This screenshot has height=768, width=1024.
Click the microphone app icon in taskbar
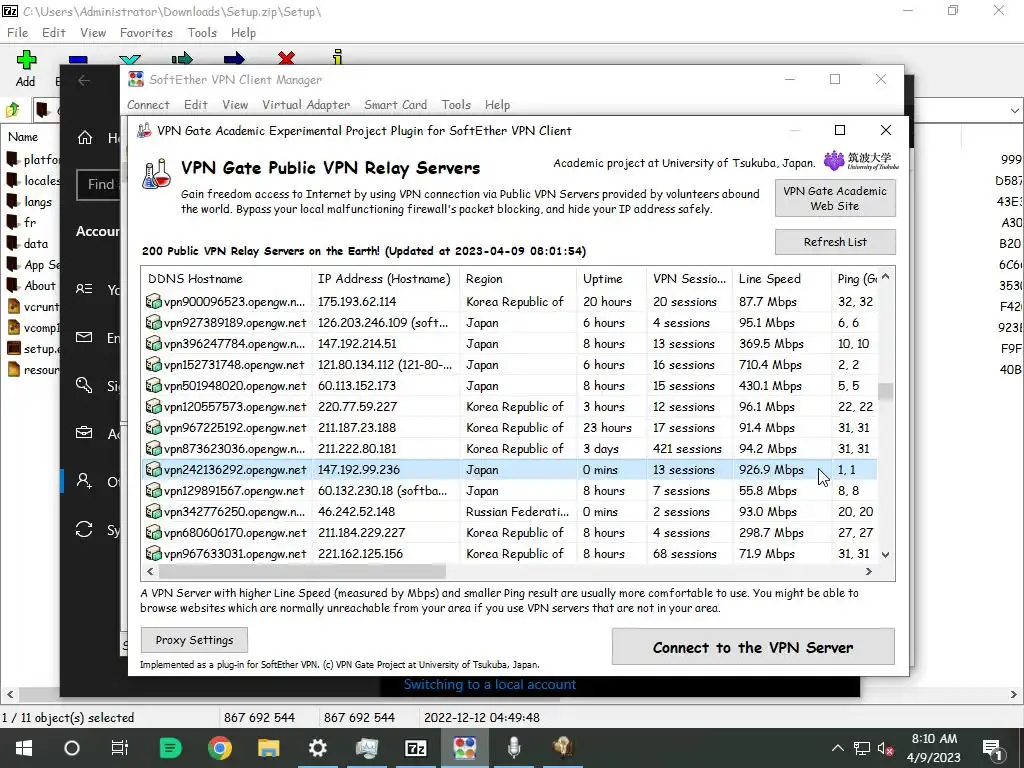coord(514,748)
